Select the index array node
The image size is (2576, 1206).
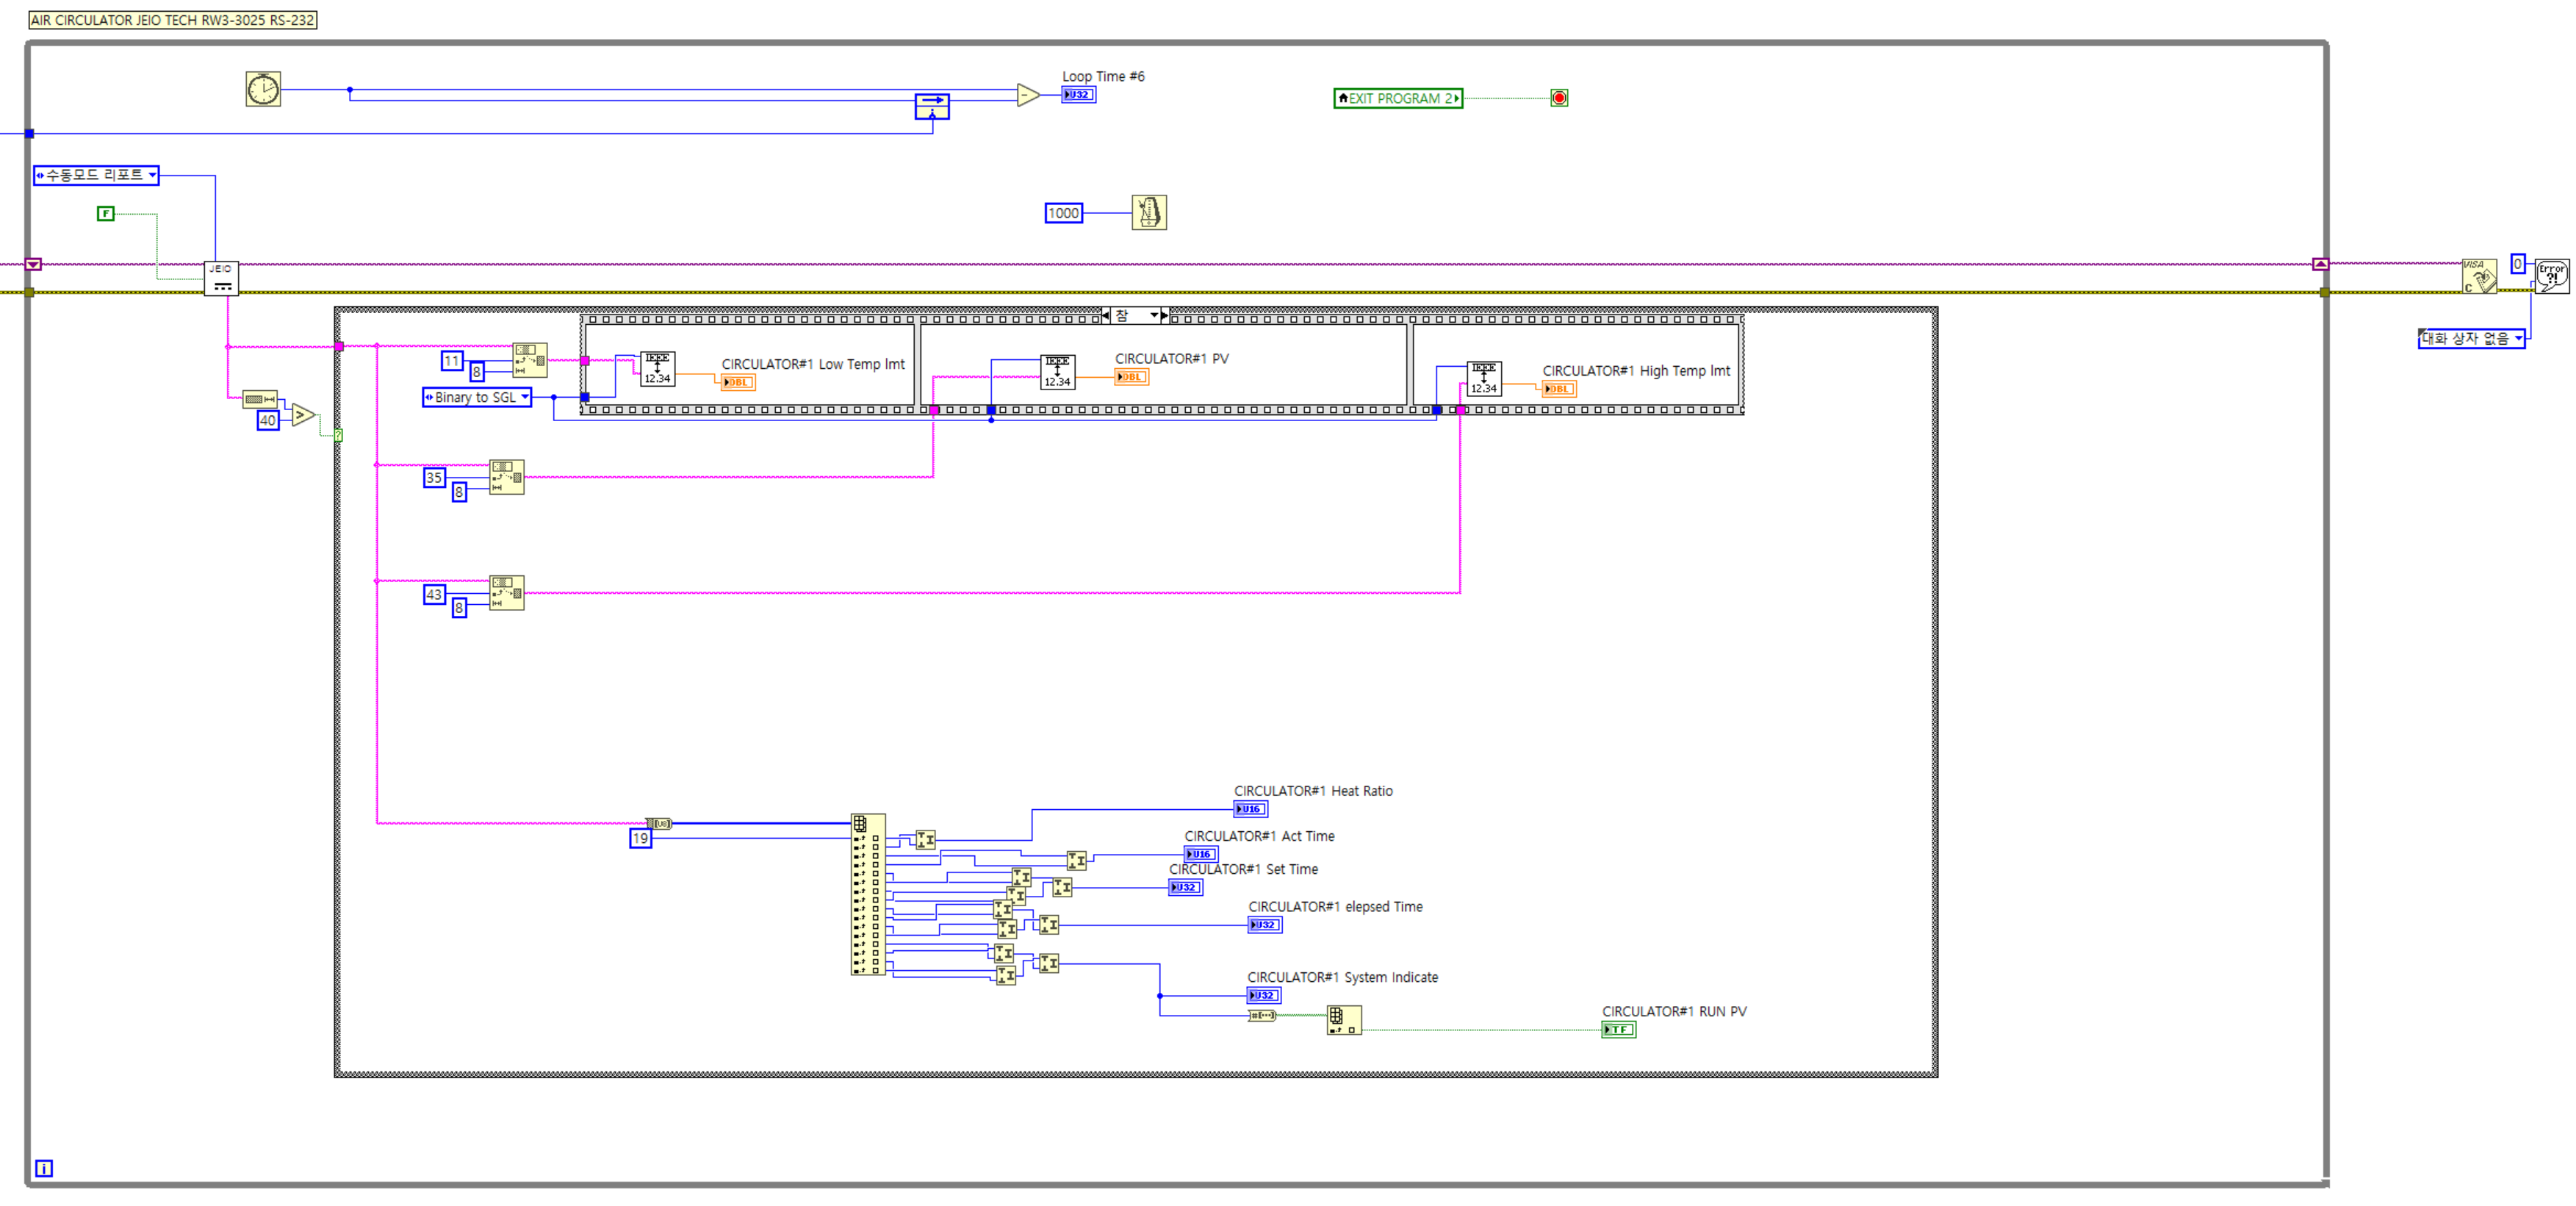coord(867,893)
